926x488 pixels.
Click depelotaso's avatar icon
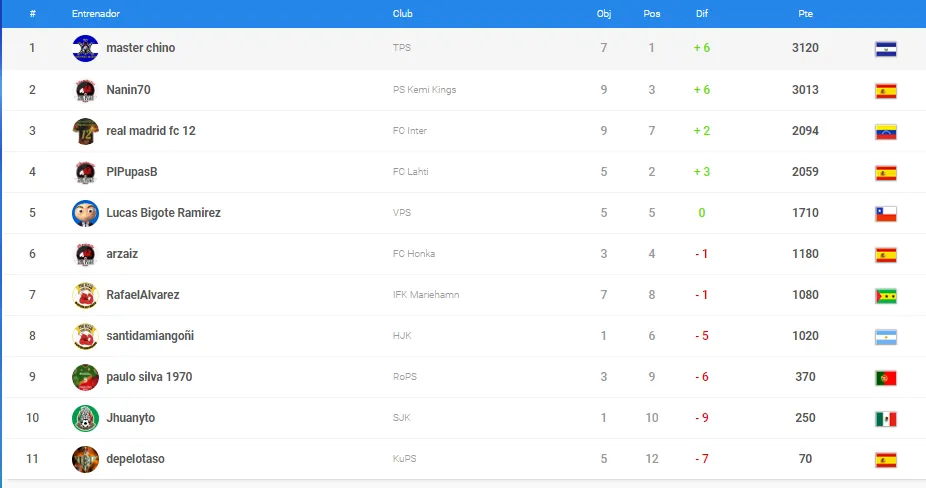pyautogui.click(x=85, y=459)
